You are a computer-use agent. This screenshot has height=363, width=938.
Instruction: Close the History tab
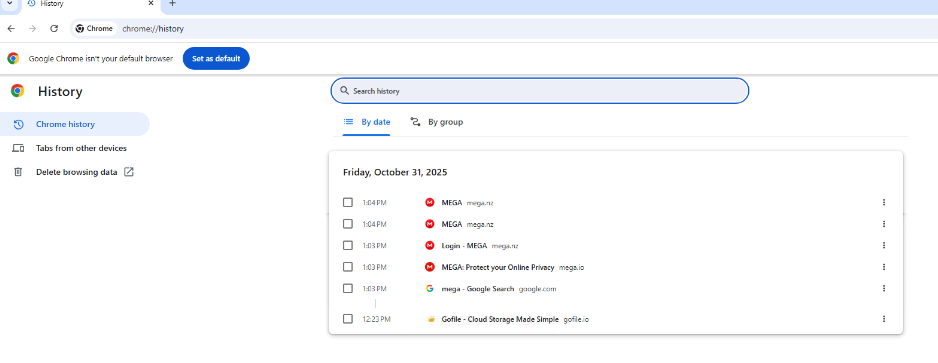coord(151,4)
